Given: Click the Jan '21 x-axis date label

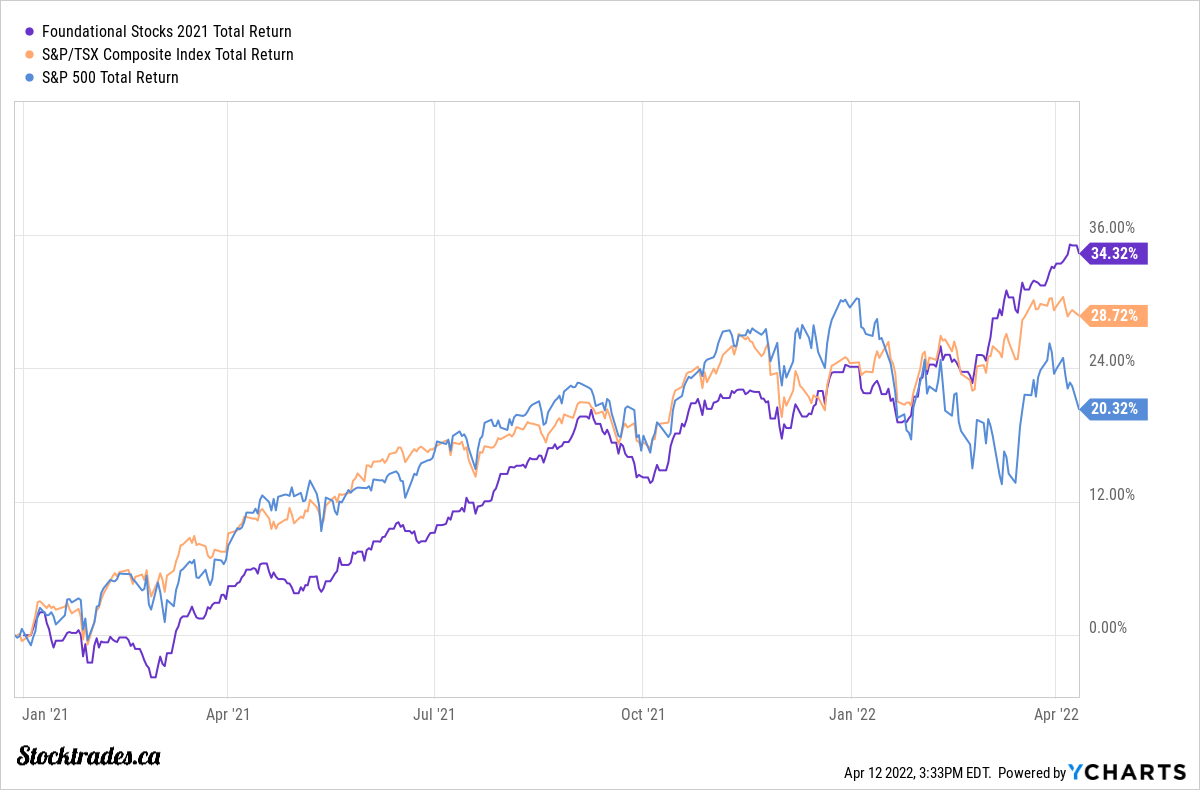Looking at the screenshot, I should point(45,715).
